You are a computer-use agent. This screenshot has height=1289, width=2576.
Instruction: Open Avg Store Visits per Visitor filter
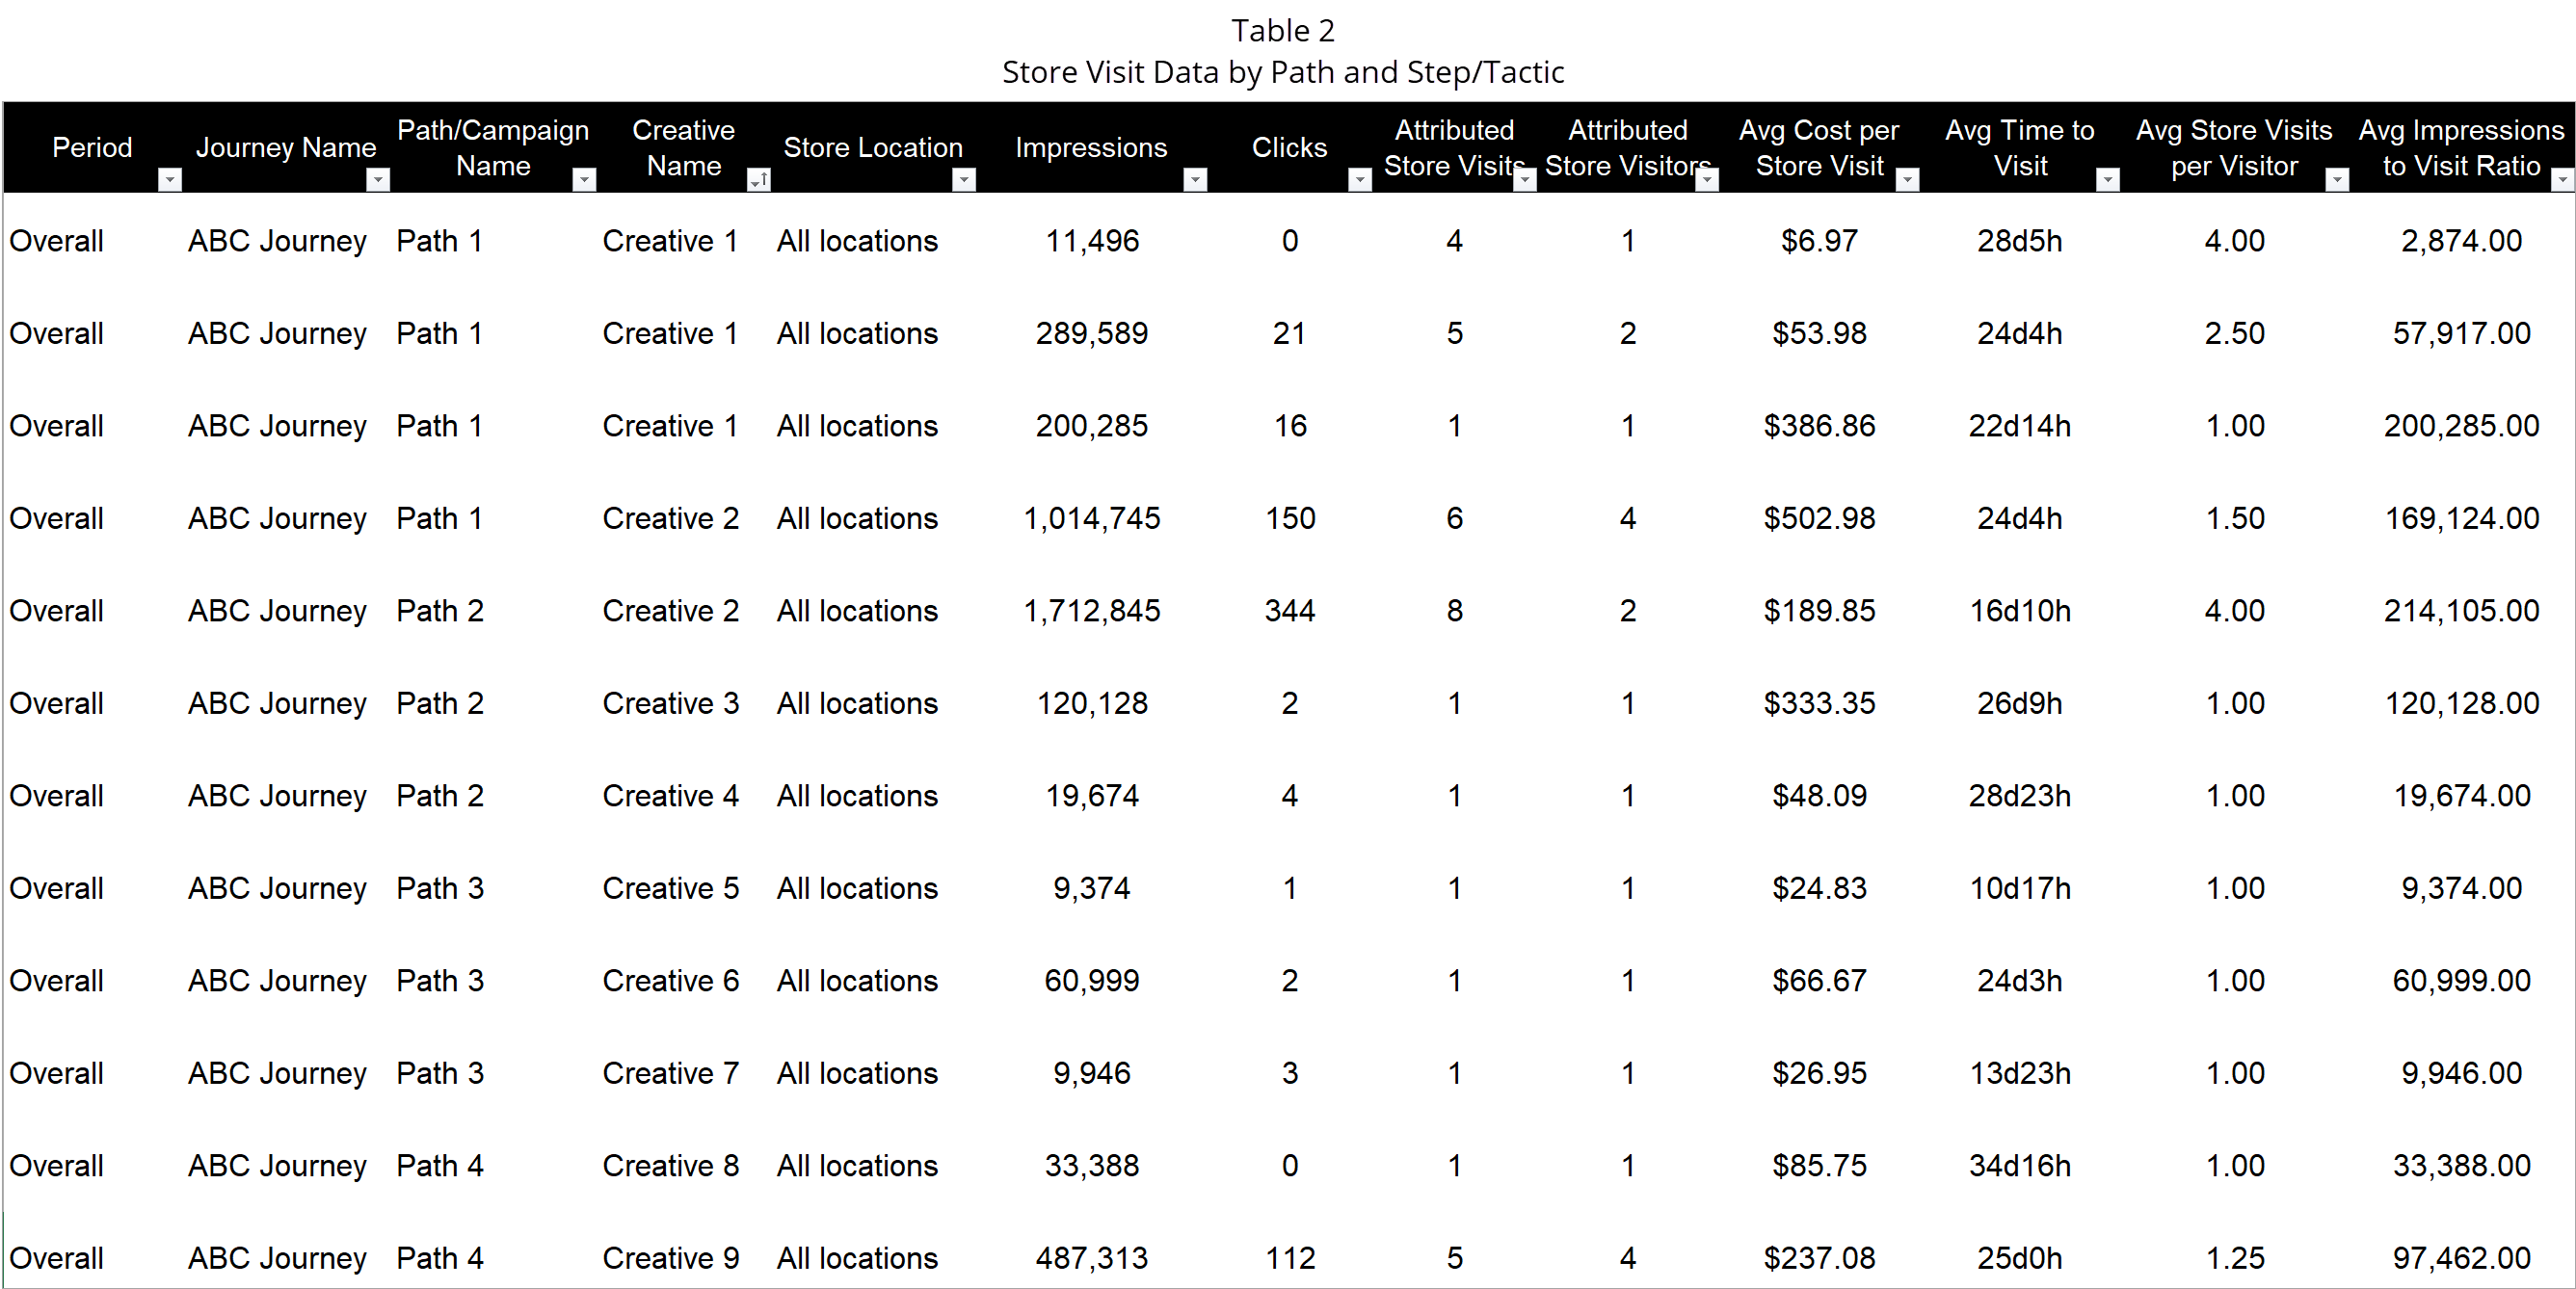[2337, 179]
